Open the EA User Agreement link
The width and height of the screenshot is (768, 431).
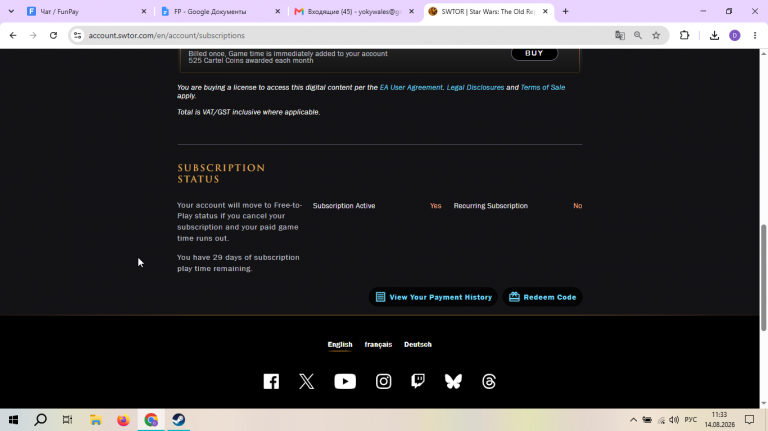411,87
